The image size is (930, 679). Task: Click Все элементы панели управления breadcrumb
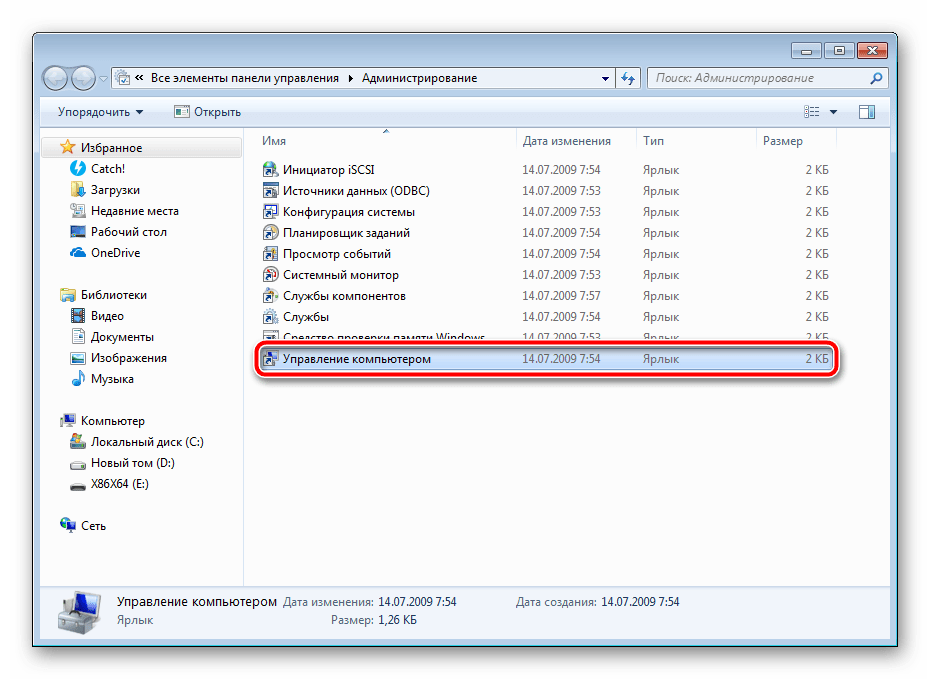tap(245, 78)
